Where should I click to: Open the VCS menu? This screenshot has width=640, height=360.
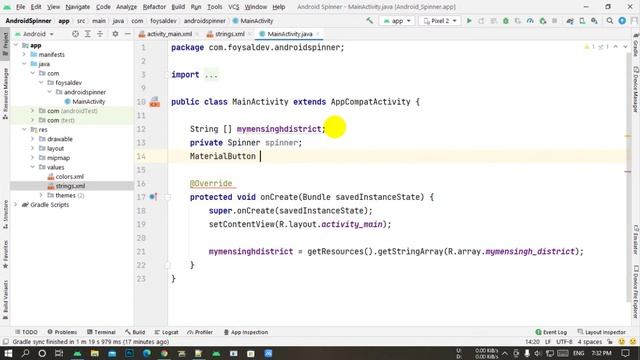[x=233, y=7]
